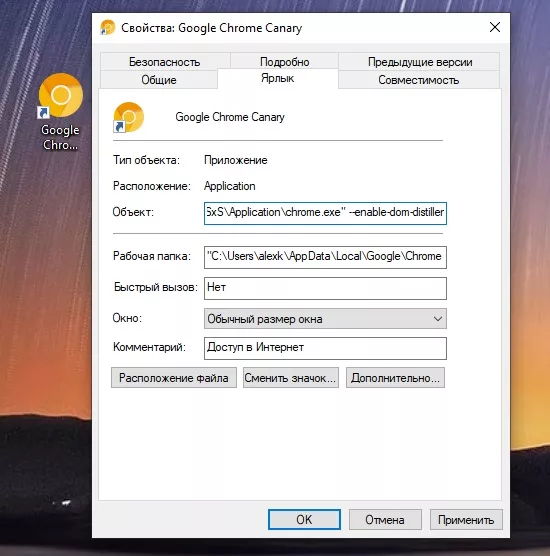The width and height of the screenshot is (550, 556).
Task: Open the Подробно tab
Action: coord(284,62)
